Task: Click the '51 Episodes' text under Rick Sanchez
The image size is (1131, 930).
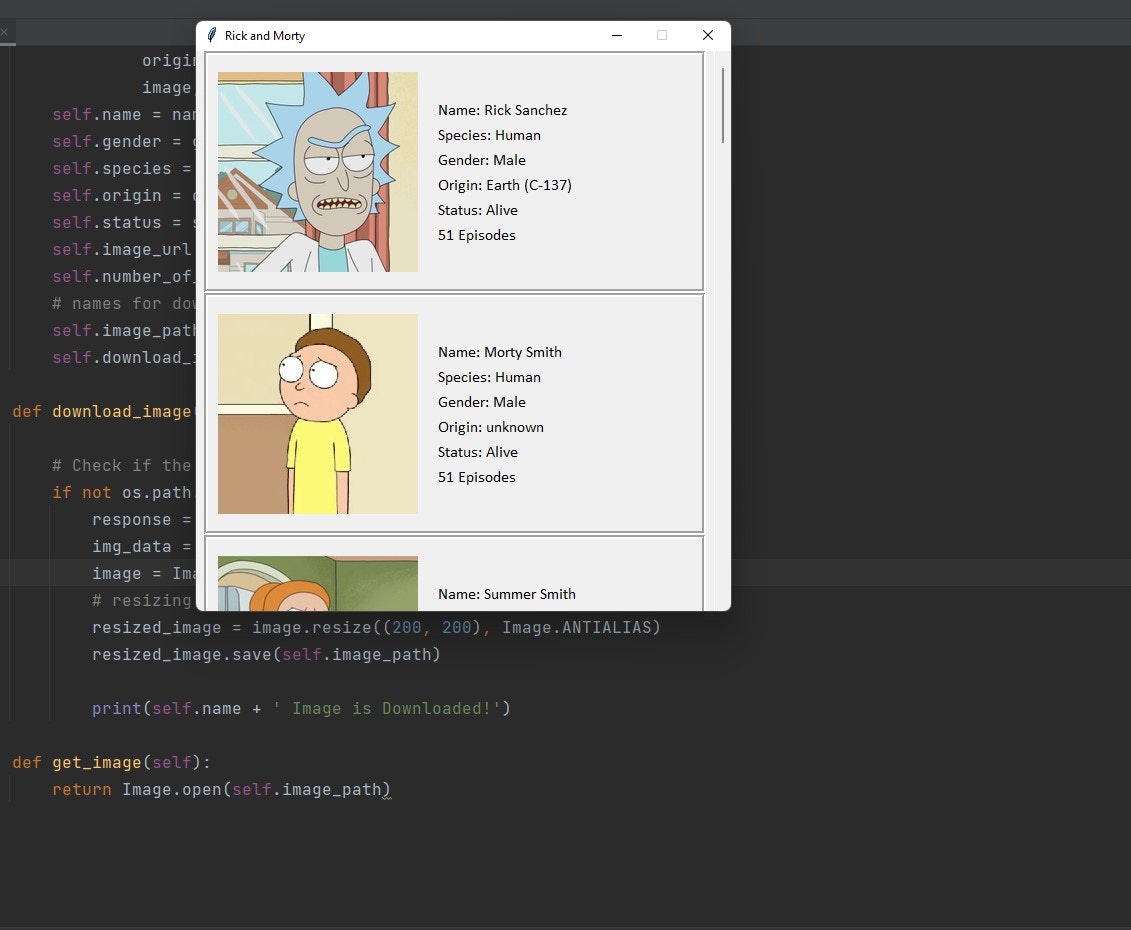Action: 476,235
